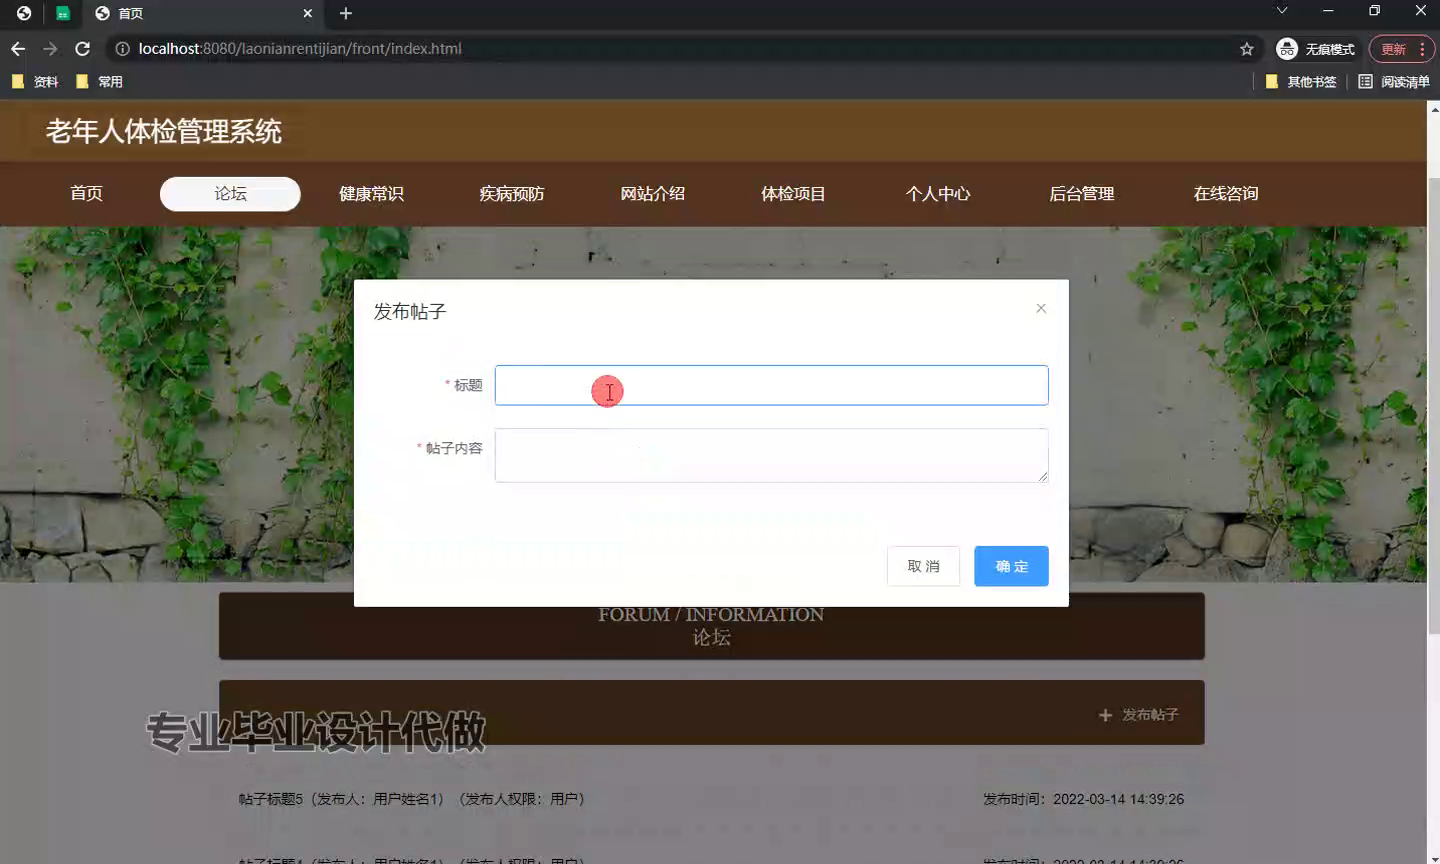The width and height of the screenshot is (1440, 864).
Task: Click the page vertical scrollbar thumb
Action: click(x=1434, y=405)
